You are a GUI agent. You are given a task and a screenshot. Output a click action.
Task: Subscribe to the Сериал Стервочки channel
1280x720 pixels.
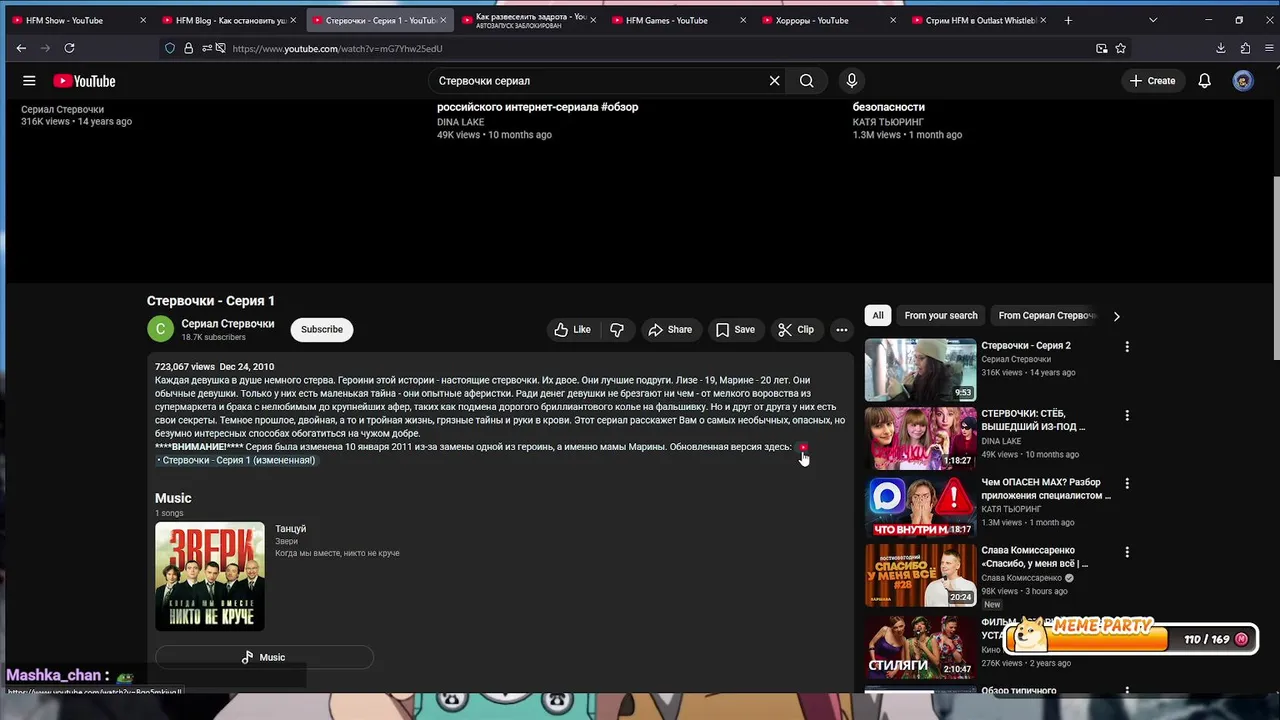[322, 329]
